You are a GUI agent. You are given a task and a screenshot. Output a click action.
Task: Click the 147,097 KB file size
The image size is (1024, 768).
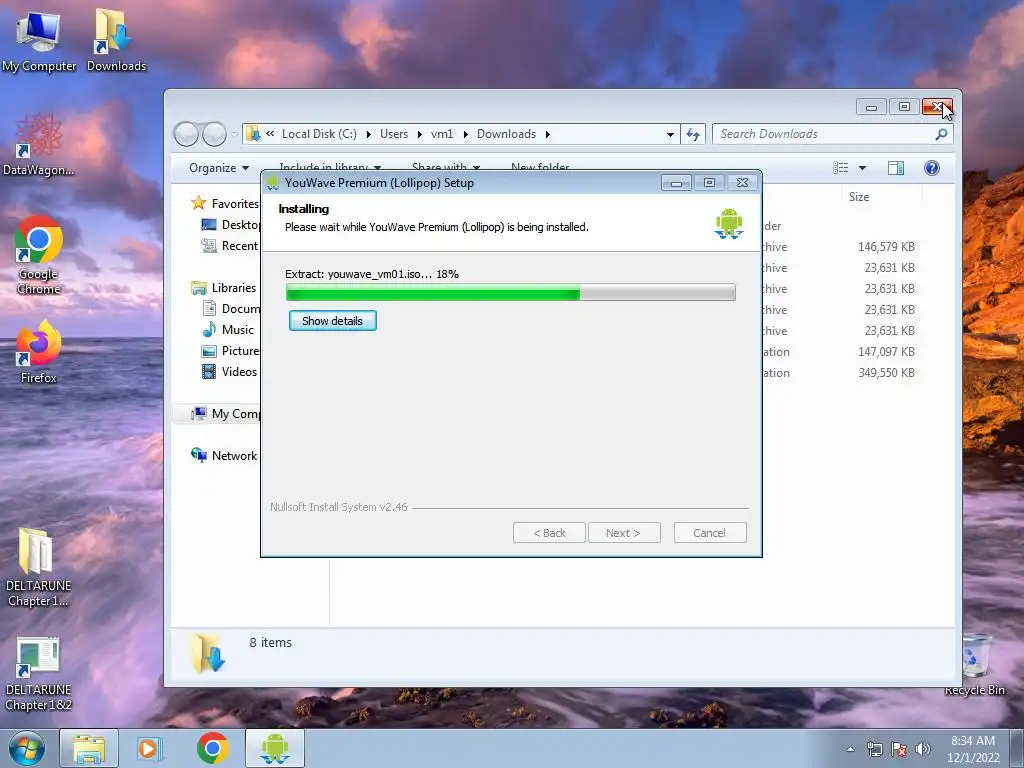click(x=886, y=352)
